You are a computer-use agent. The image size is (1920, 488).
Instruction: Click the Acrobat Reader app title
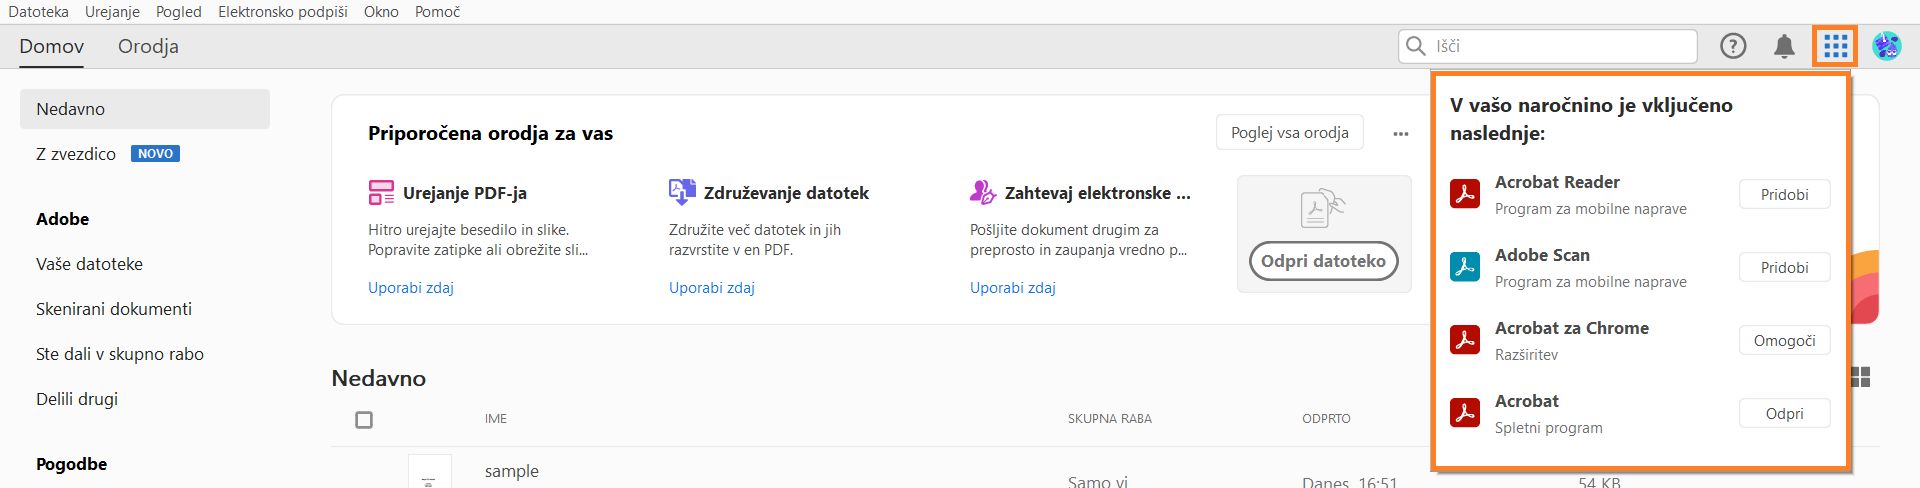tap(1557, 182)
